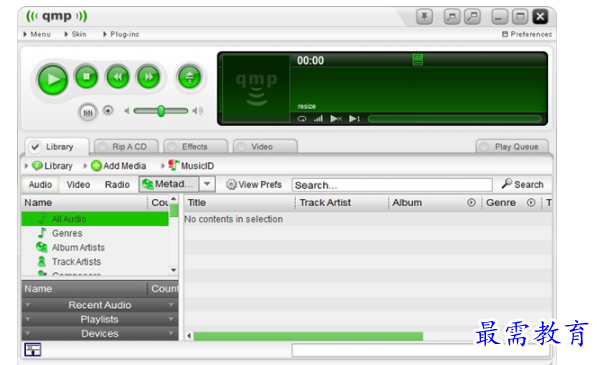Expand the Recent Audio section
Viewport: 597px width, 365px height.
click(x=100, y=305)
